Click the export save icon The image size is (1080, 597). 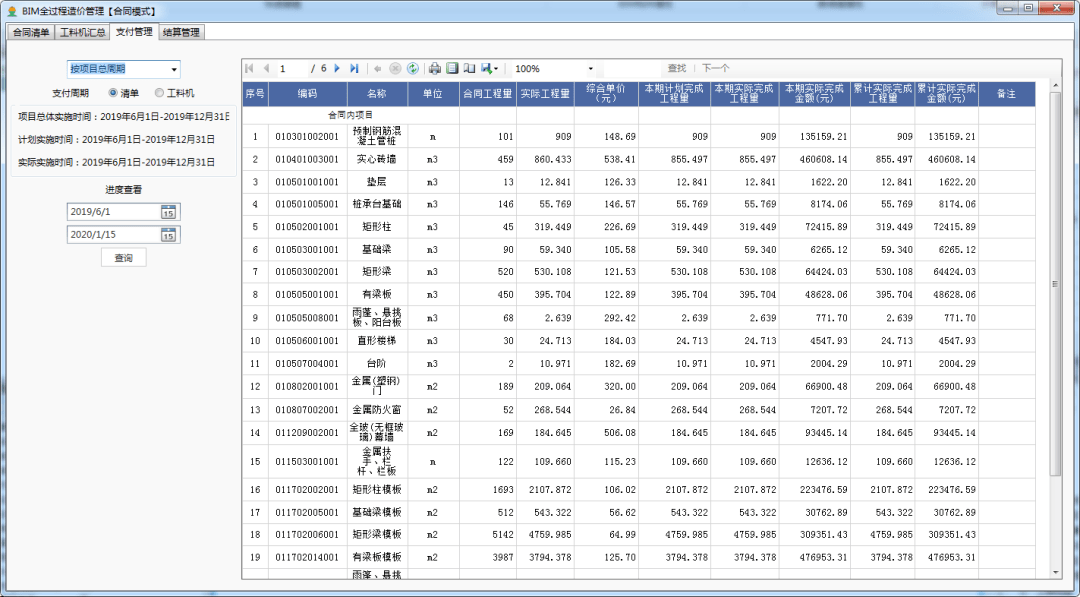click(486, 68)
